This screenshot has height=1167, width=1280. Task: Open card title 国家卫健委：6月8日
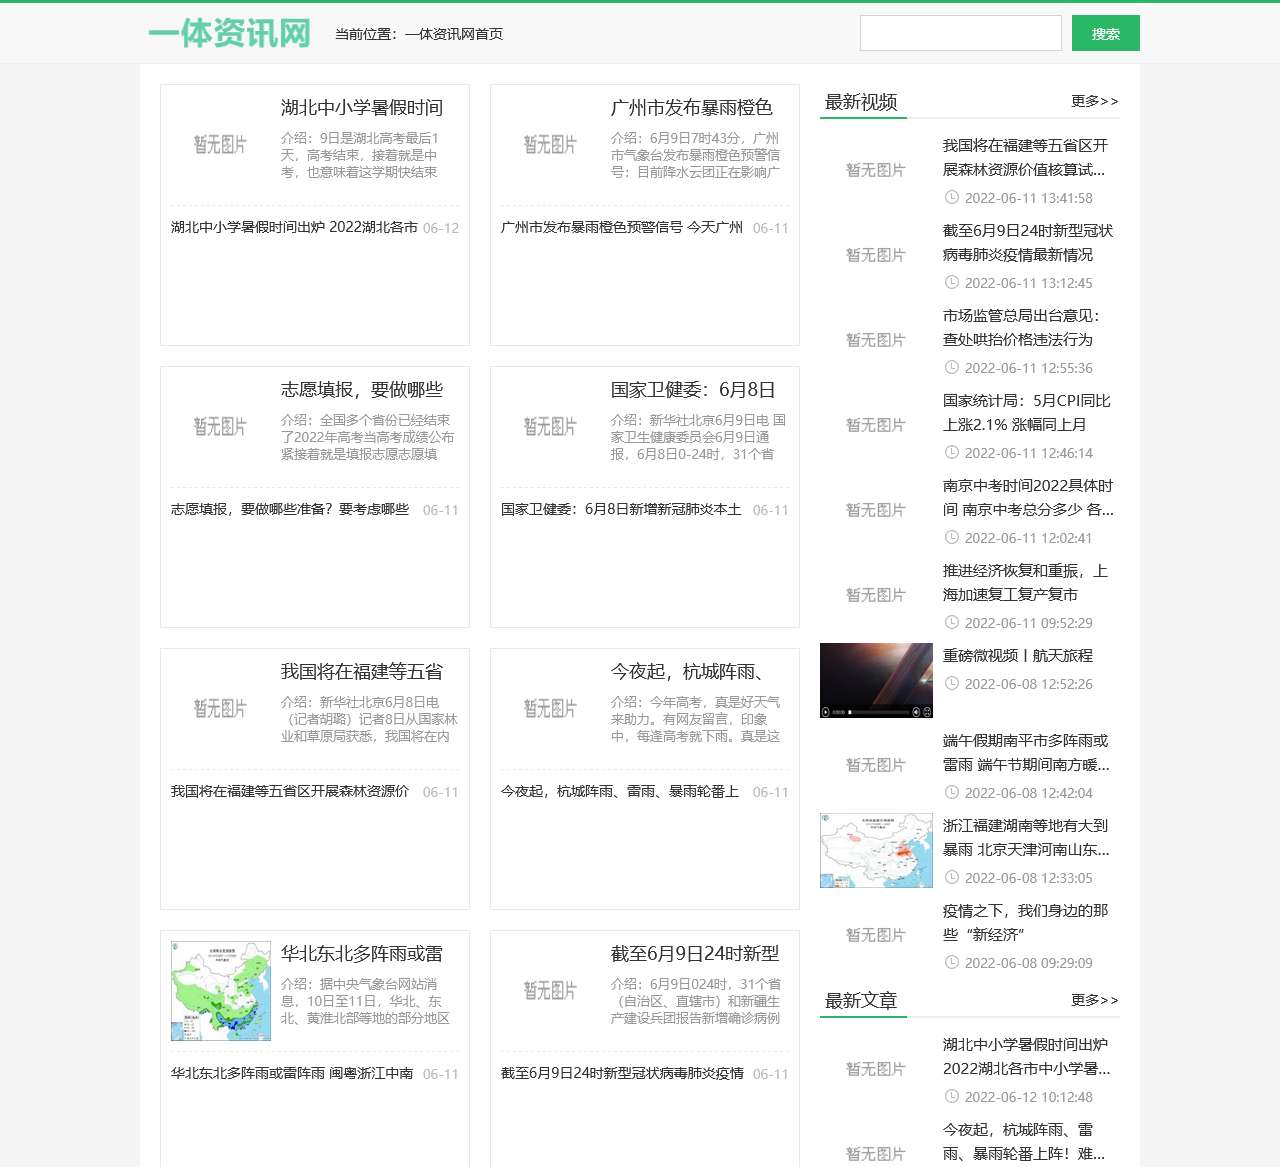point(693,390)
